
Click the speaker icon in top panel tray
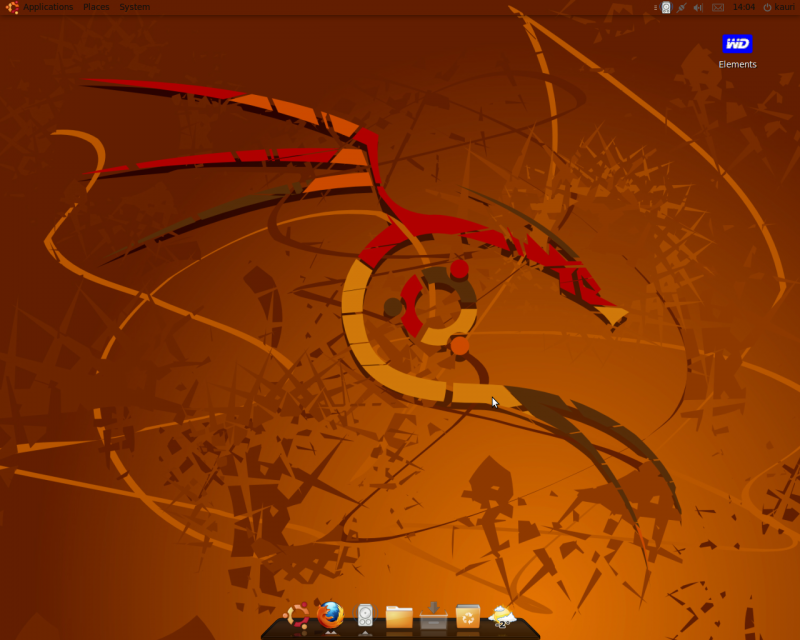[666, 7]
